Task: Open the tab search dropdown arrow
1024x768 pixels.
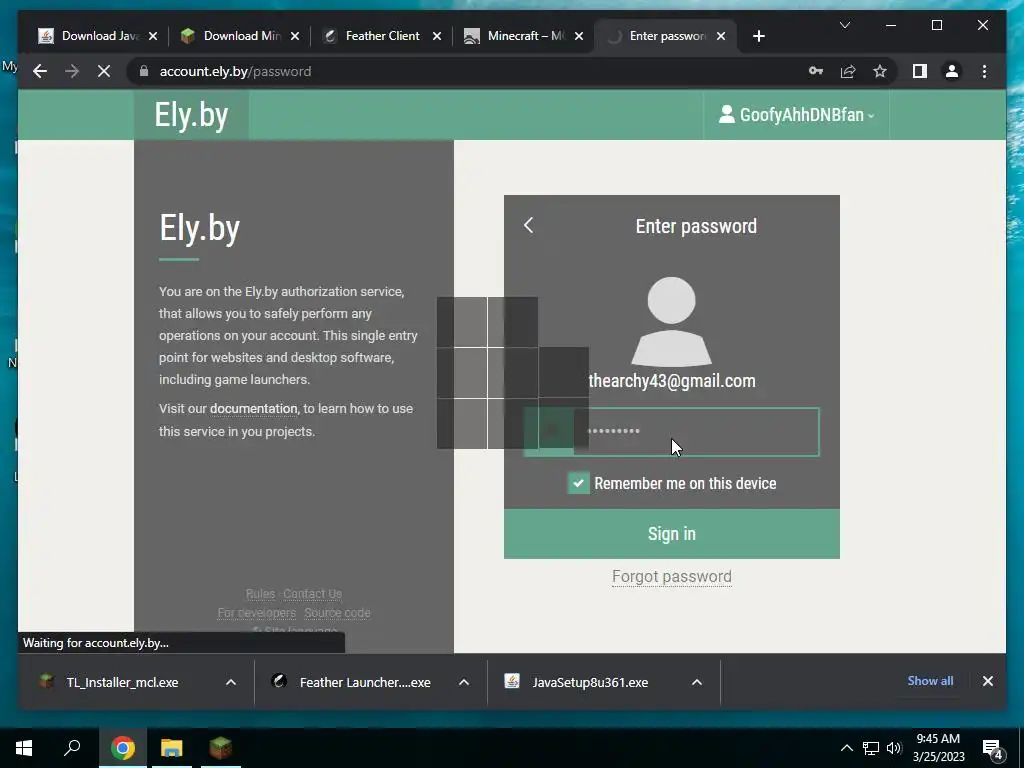Action: click(844, 25)
